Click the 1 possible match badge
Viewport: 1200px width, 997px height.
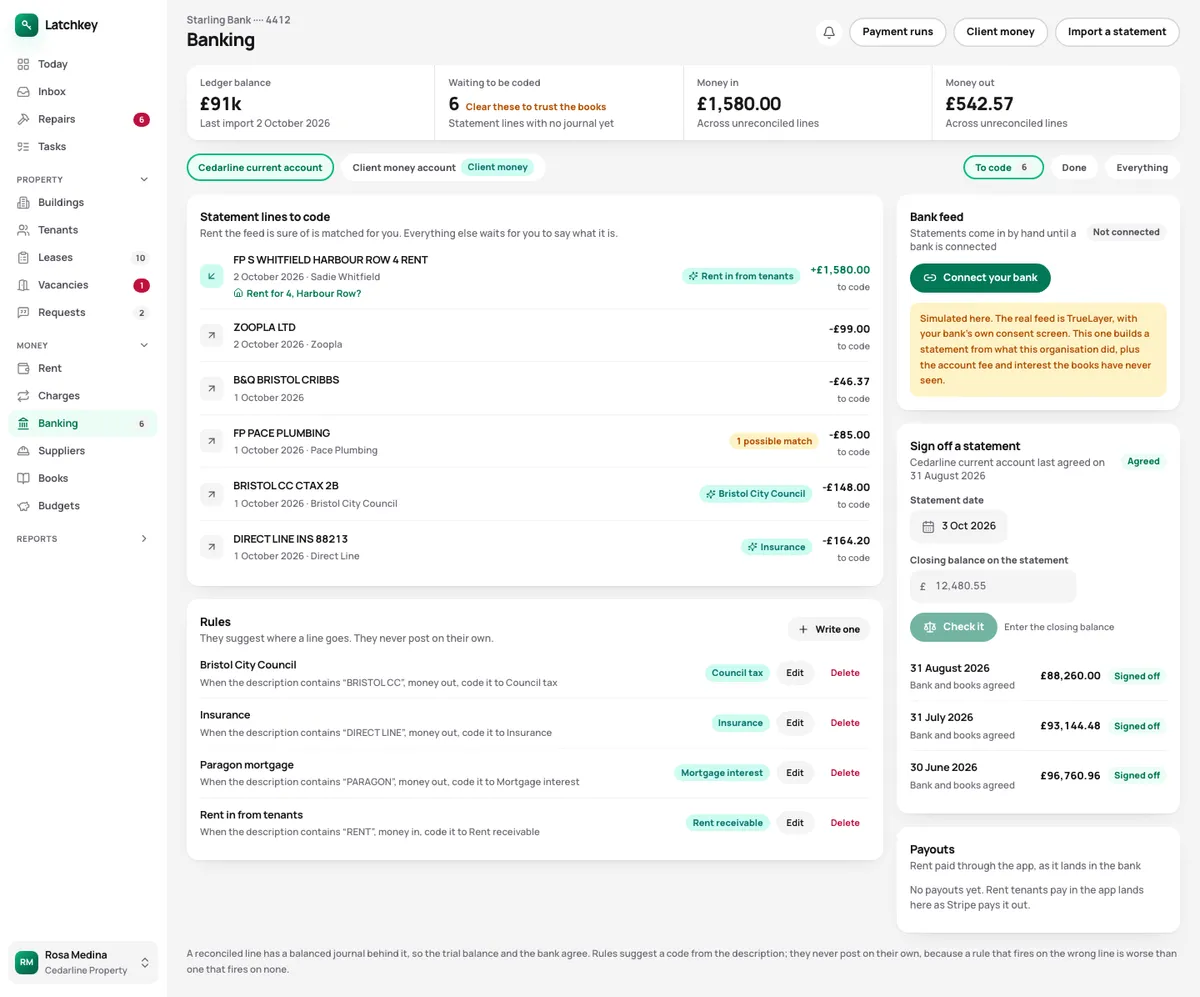tap(774, 441)
